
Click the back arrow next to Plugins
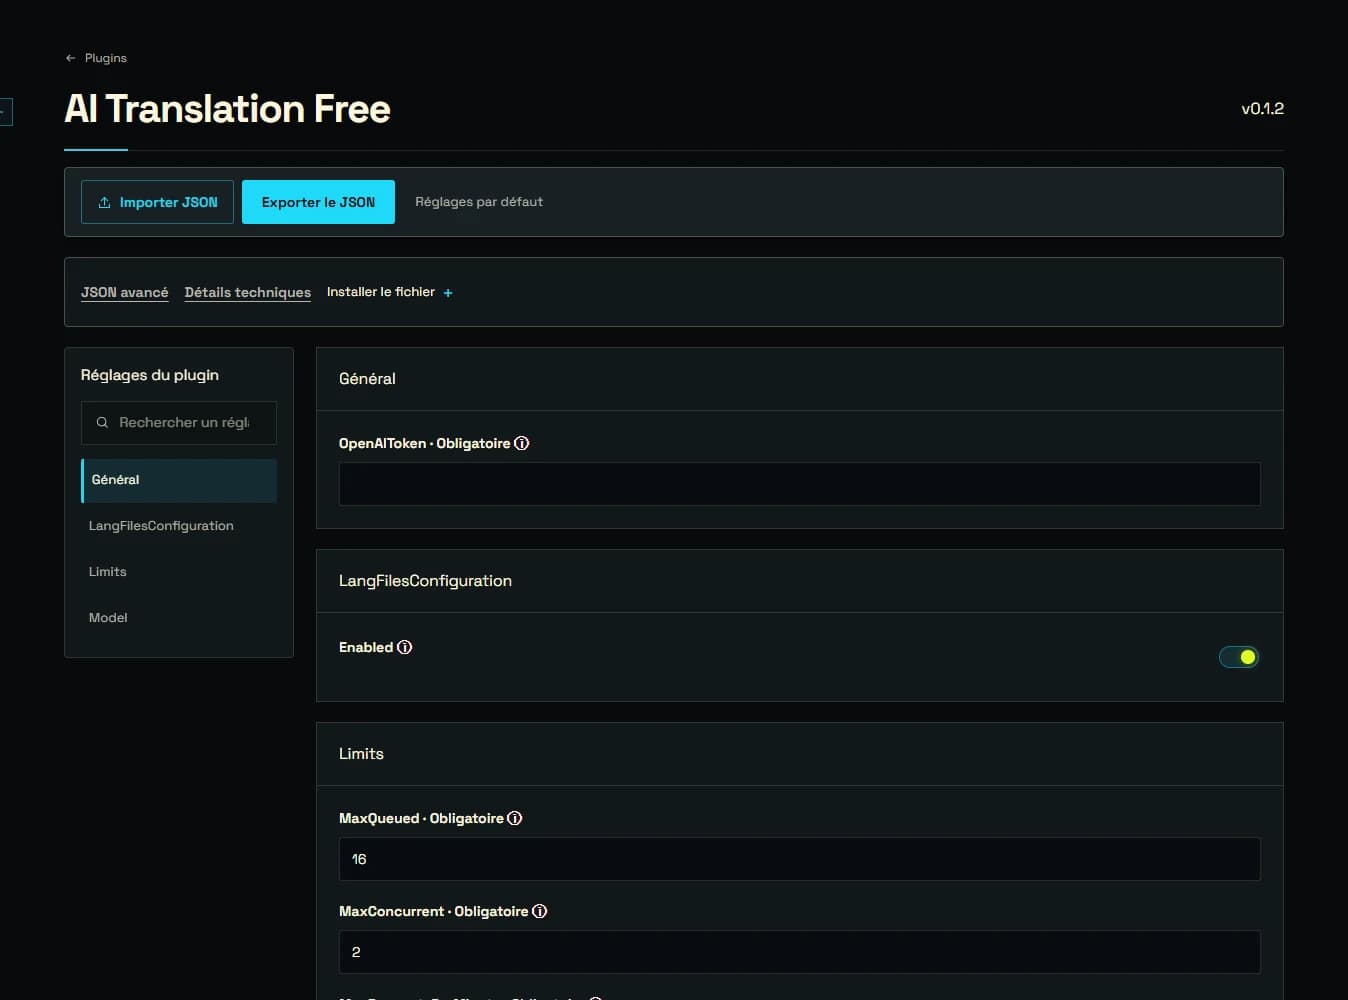pos(70,58)
